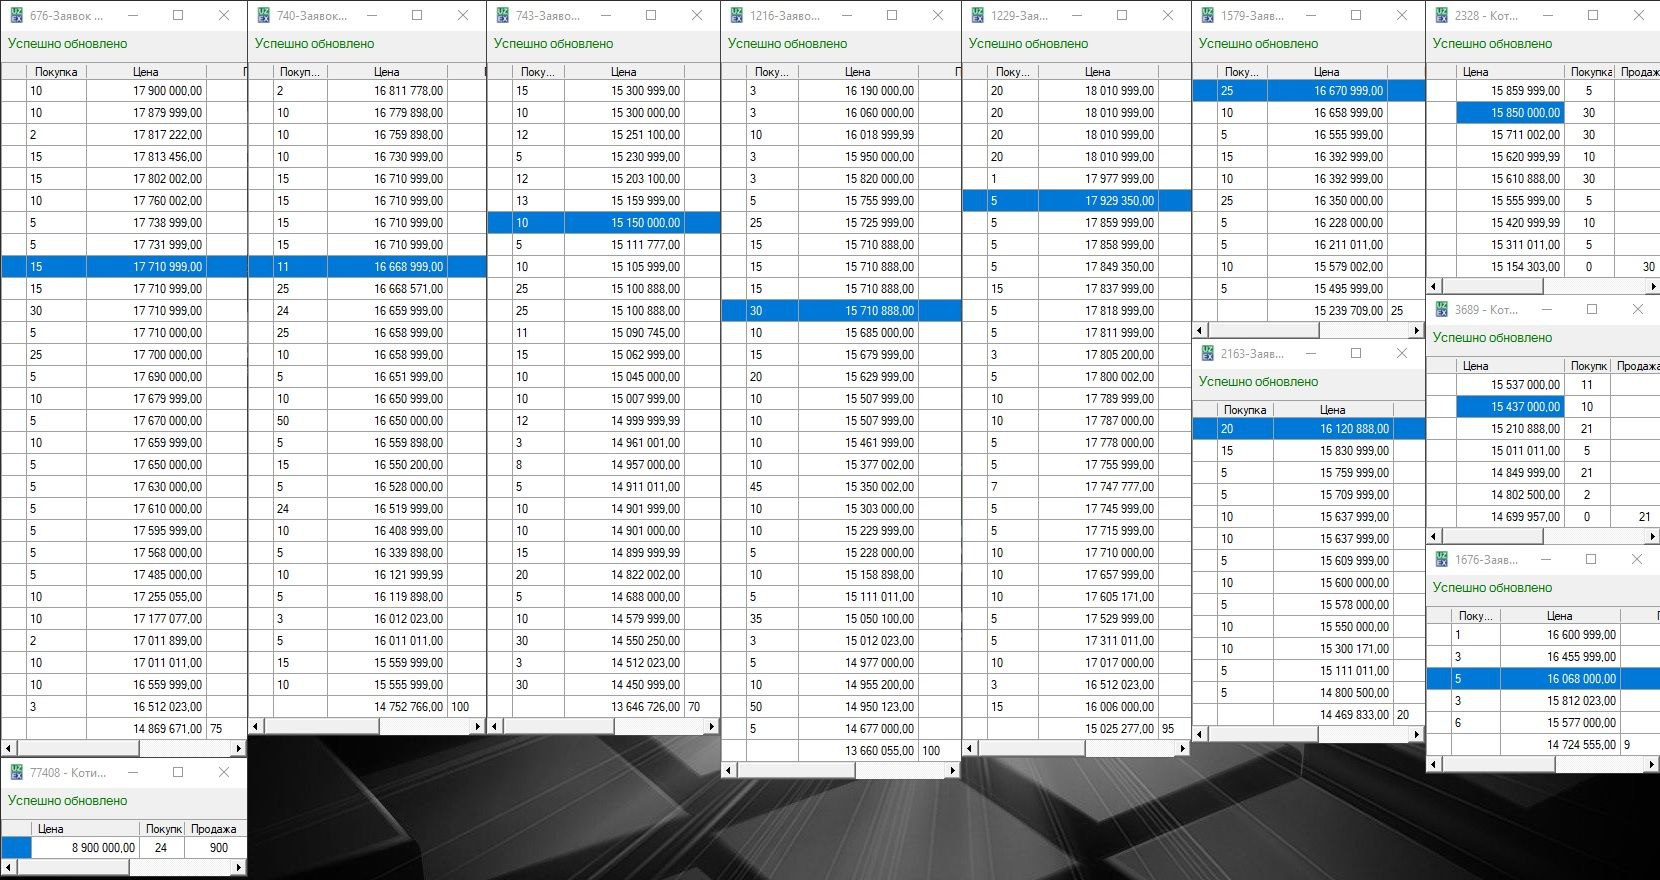The image size is (1660, 880).
Task: Click the app icon in the 1216-Заяво title bar
Action: click(737, 16)
